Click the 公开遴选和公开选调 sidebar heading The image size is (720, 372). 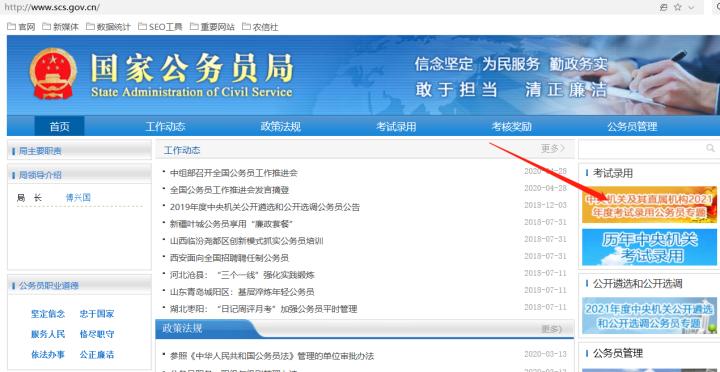[637, 283]
